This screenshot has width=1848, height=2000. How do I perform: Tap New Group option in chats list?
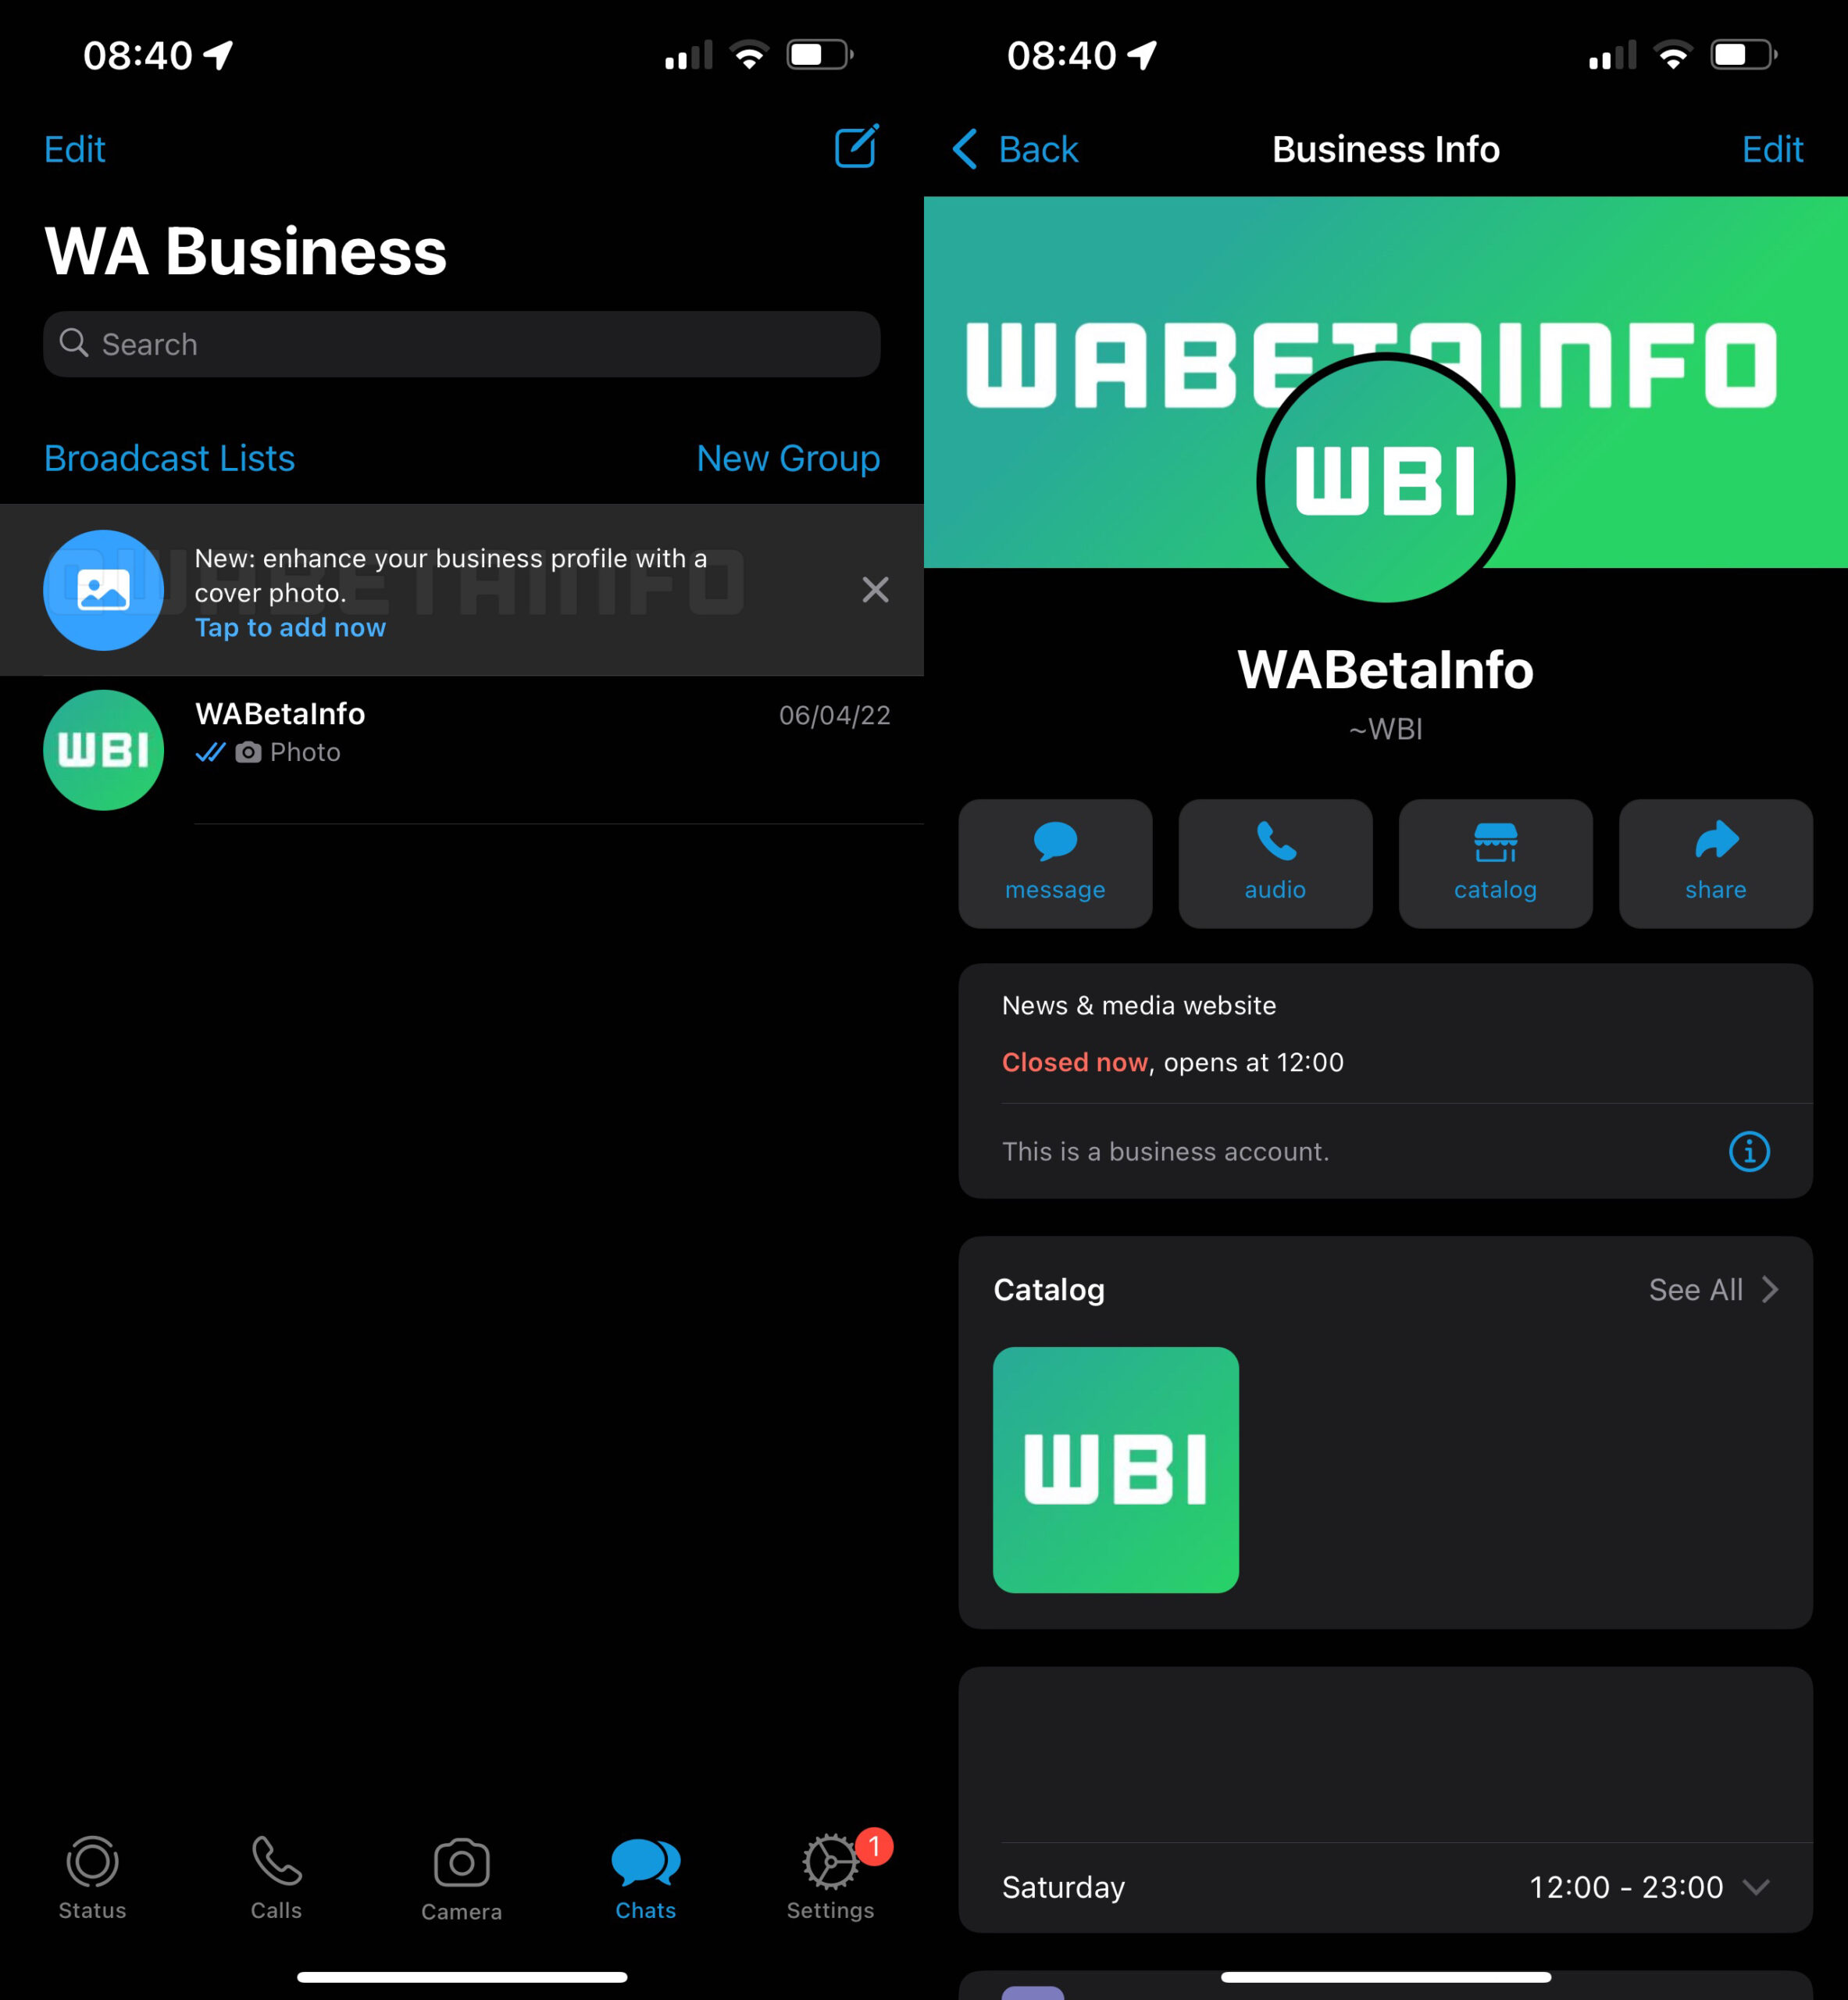787,458
